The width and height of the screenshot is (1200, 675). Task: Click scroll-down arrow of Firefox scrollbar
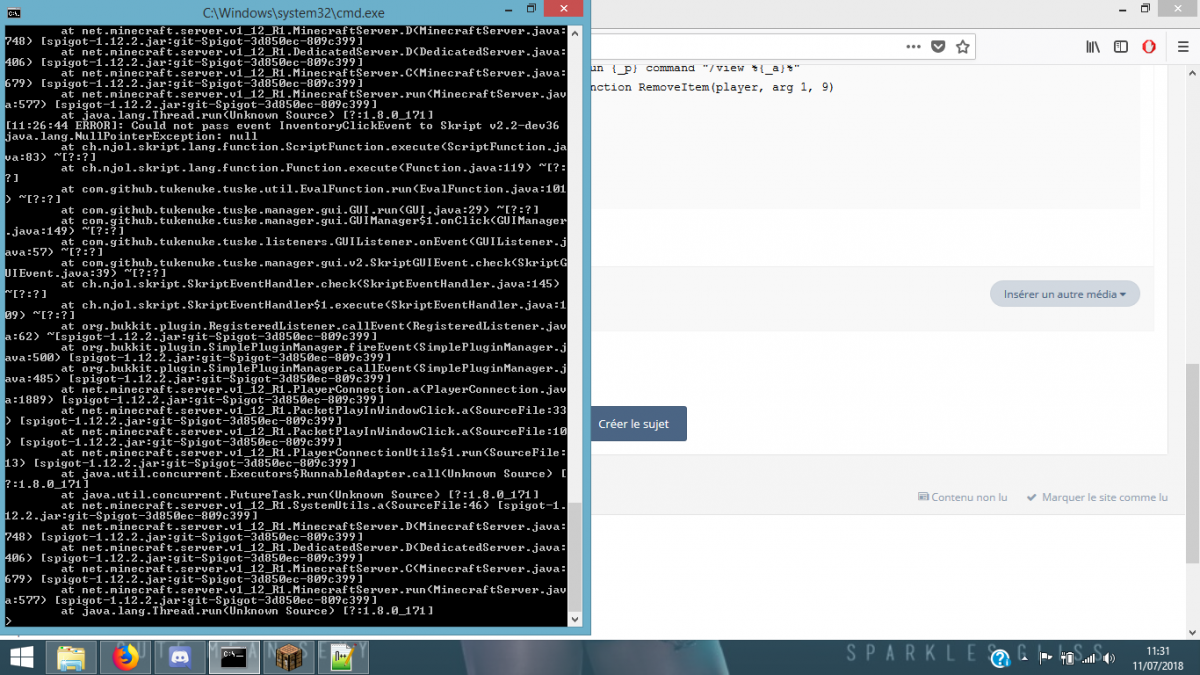(1192, 633)
